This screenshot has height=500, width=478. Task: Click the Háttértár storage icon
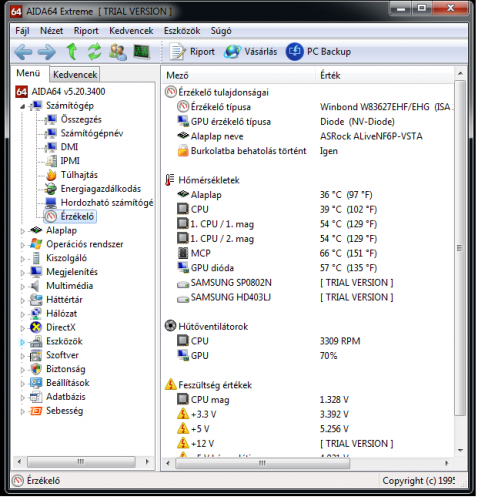[36, 300]
